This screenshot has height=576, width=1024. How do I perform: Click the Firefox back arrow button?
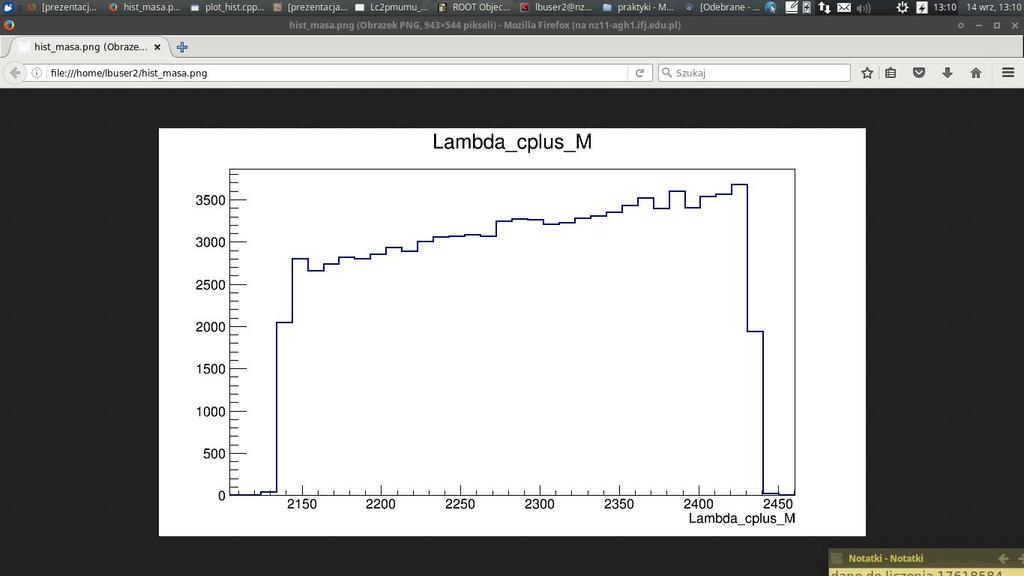tap(15, 72)
